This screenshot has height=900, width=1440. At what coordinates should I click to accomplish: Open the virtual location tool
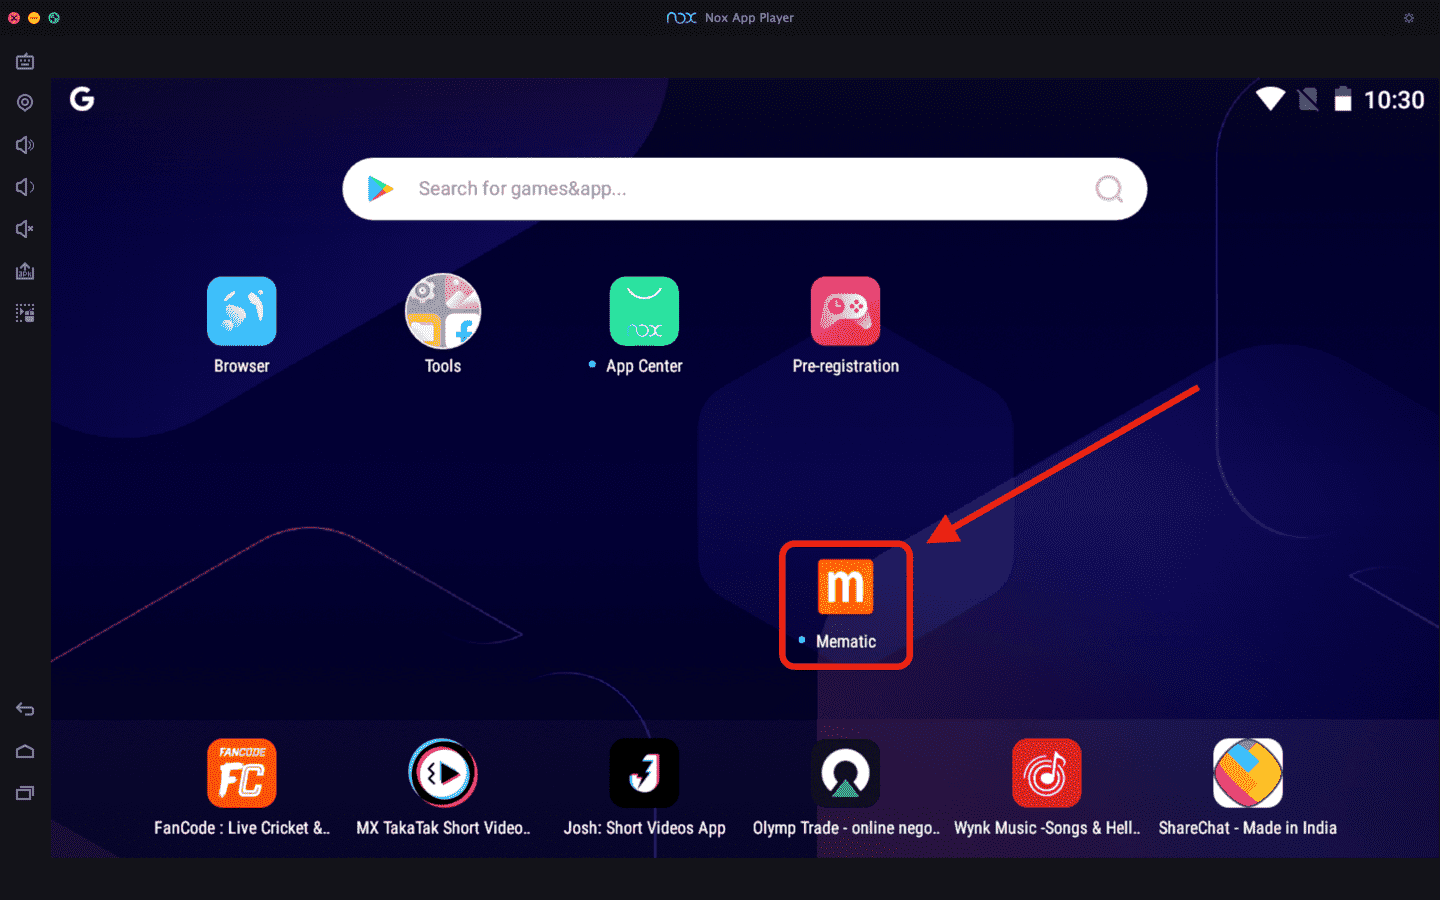point(25,103)
